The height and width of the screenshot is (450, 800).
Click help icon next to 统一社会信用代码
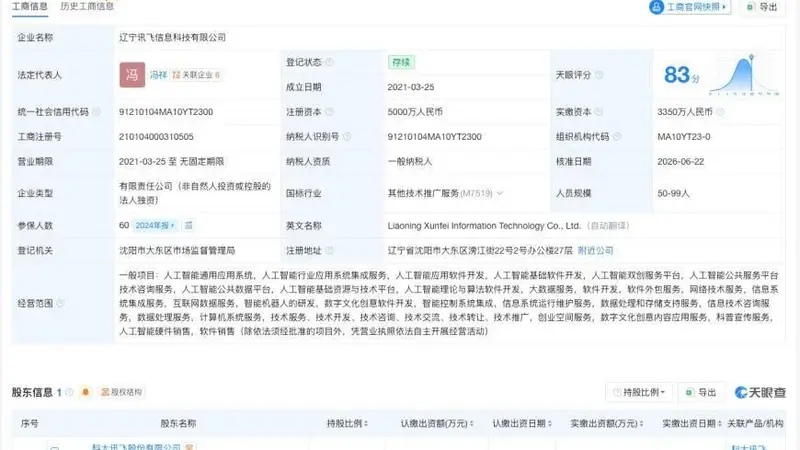tap(96, 112)
